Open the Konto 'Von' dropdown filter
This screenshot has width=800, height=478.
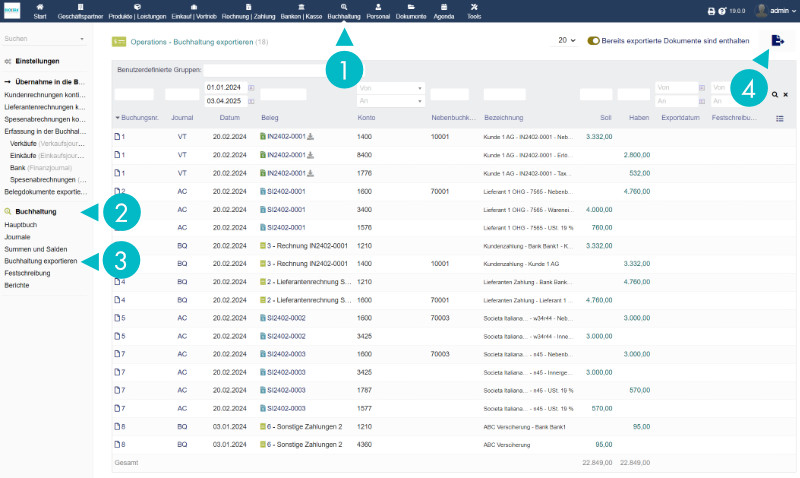[389, 88]
